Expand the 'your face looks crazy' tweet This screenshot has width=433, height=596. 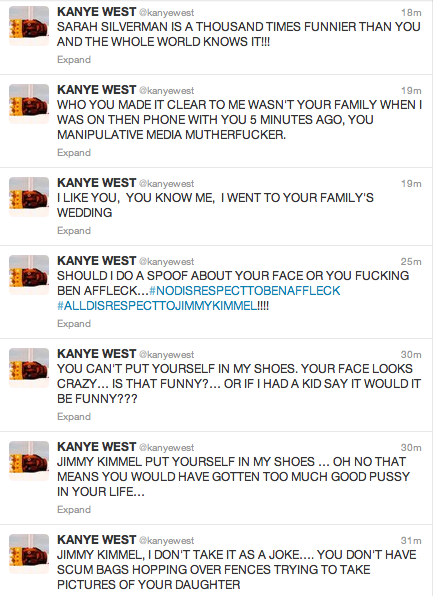(74, 417)
